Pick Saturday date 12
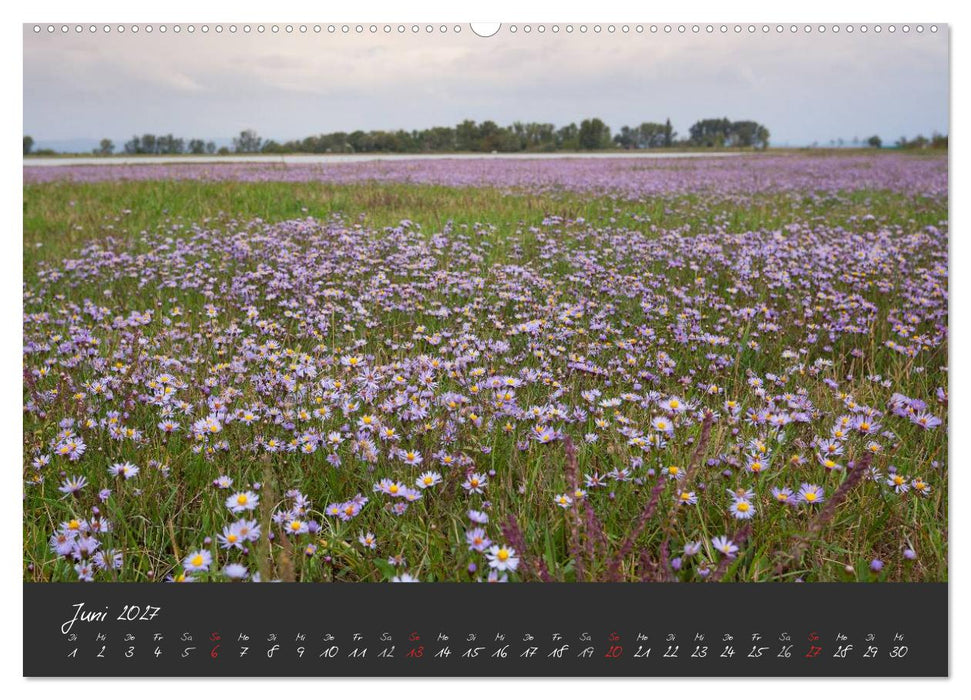The height and width of the screenshot is (700, 971). coord(386,652)
